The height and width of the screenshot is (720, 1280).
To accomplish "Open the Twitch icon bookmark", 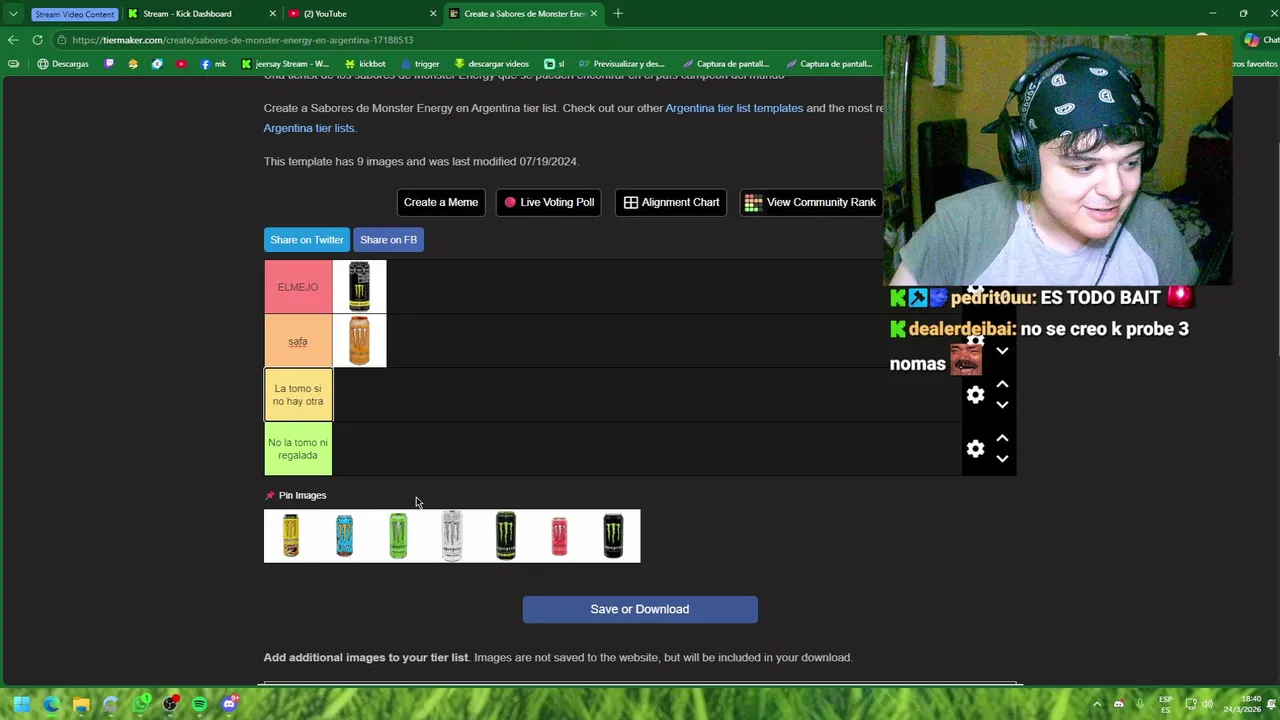I will (109, 64).
